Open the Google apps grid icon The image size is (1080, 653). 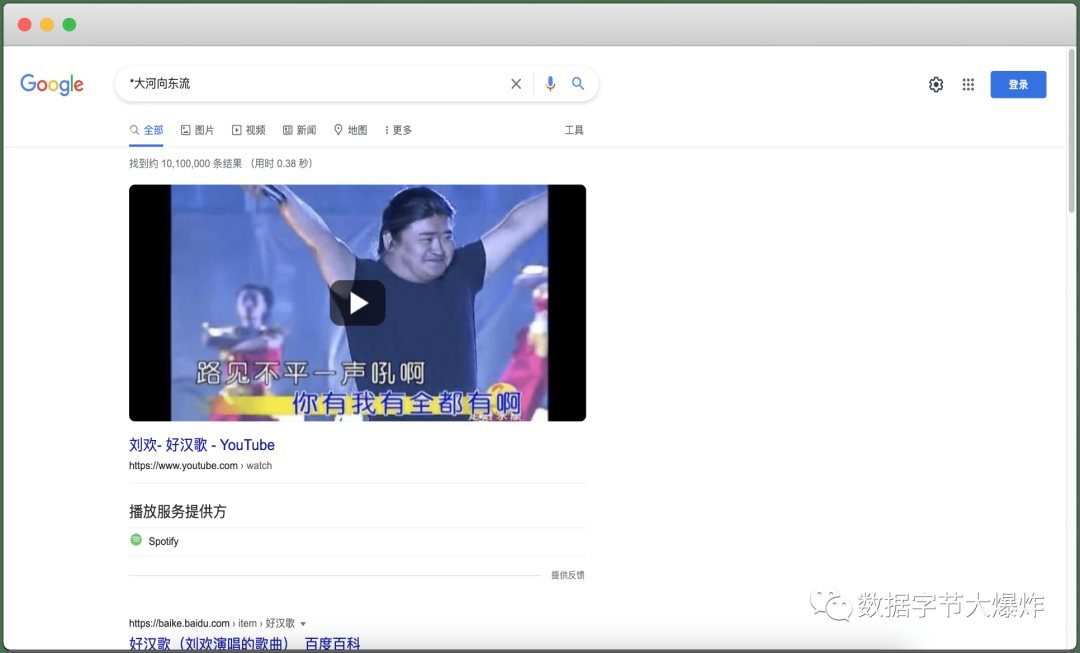point(968,85)
